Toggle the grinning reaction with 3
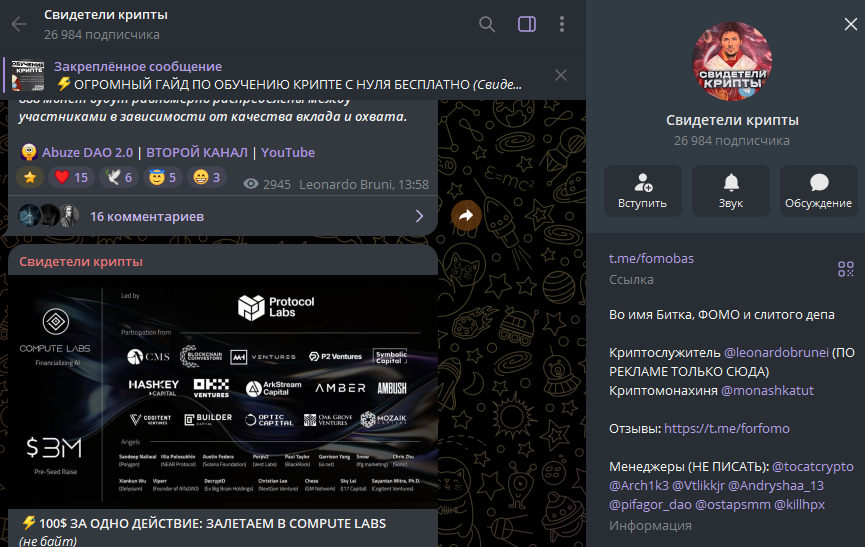The image size is (865, 547). (x=207, y=178)
